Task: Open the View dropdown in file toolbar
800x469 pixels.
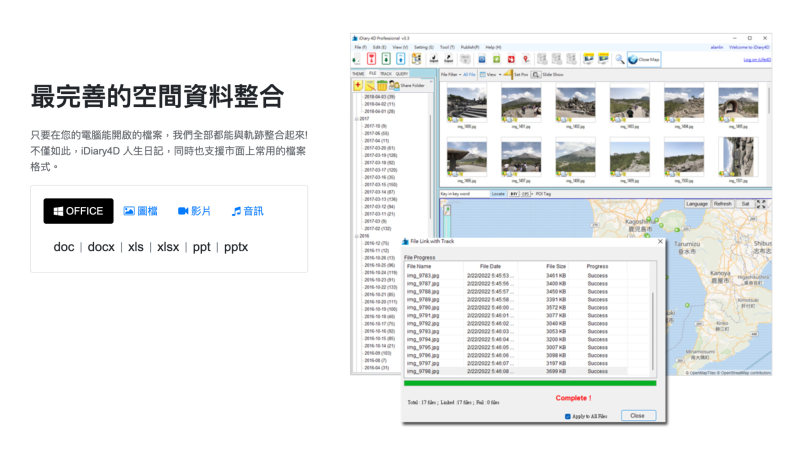Action: (x=490, y=75)
